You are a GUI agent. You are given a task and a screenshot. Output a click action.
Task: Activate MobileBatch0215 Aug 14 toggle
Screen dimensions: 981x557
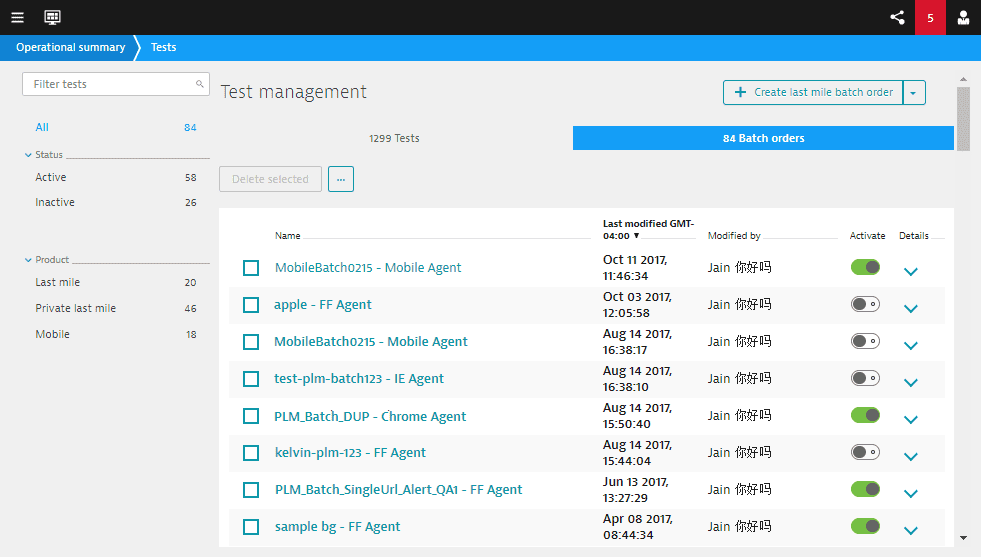pyautogui.click(x=865, y=341)
